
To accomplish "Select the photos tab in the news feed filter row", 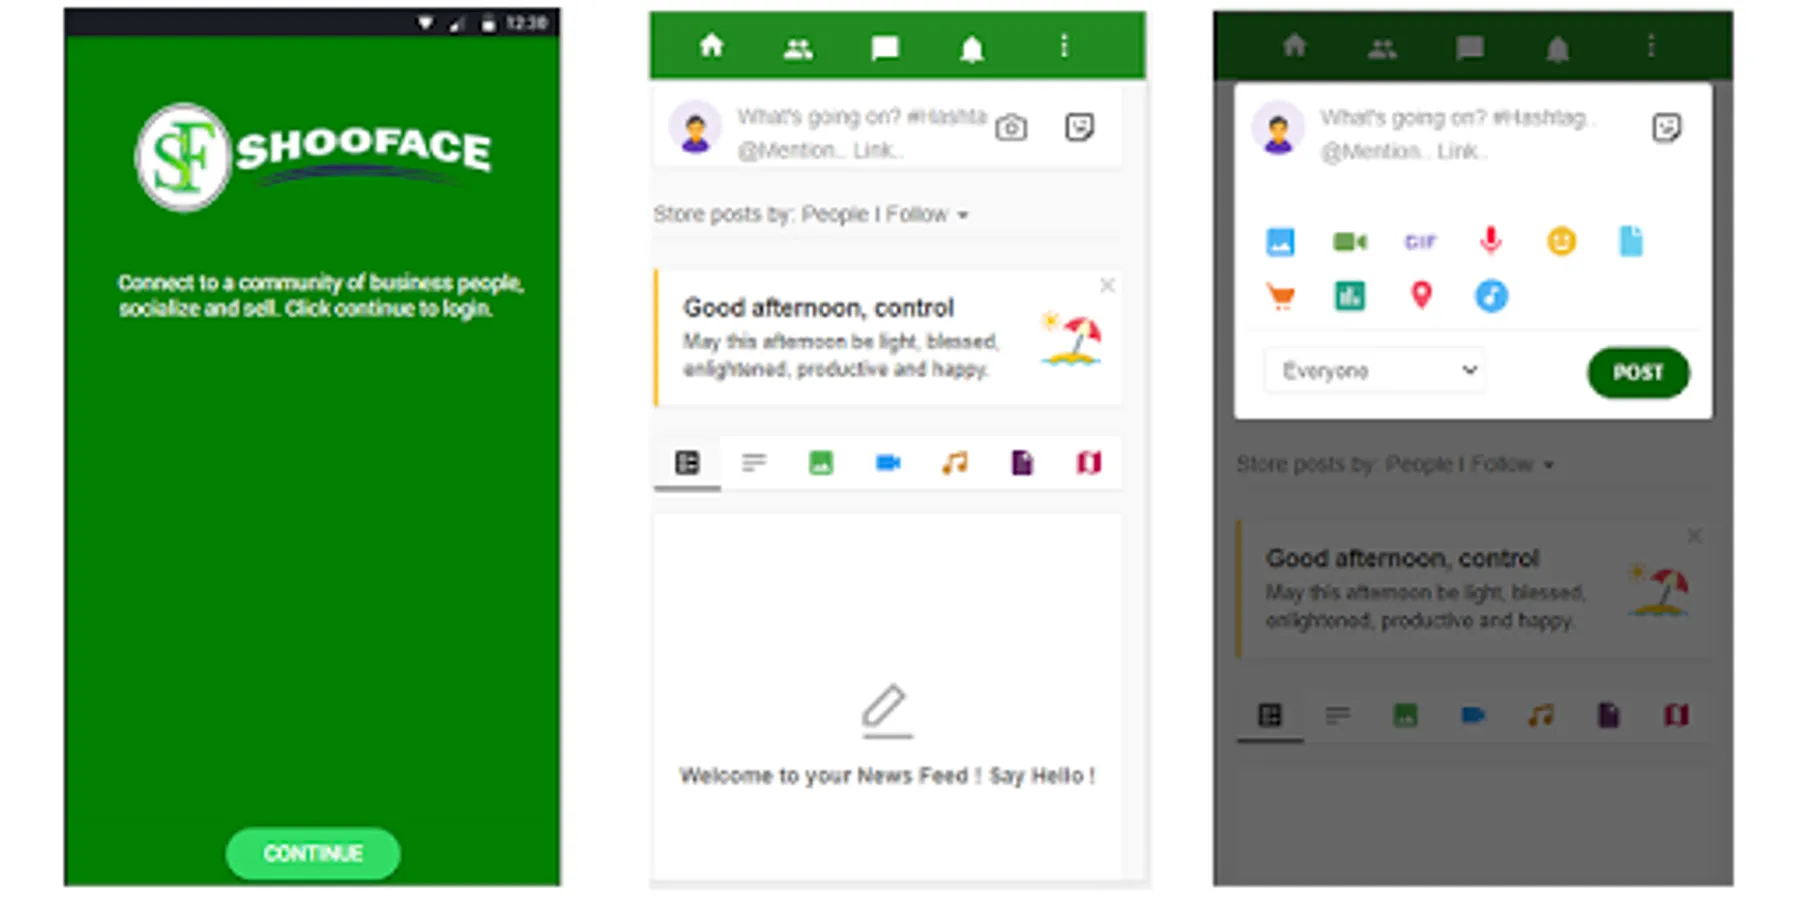I will pos(821,462).
